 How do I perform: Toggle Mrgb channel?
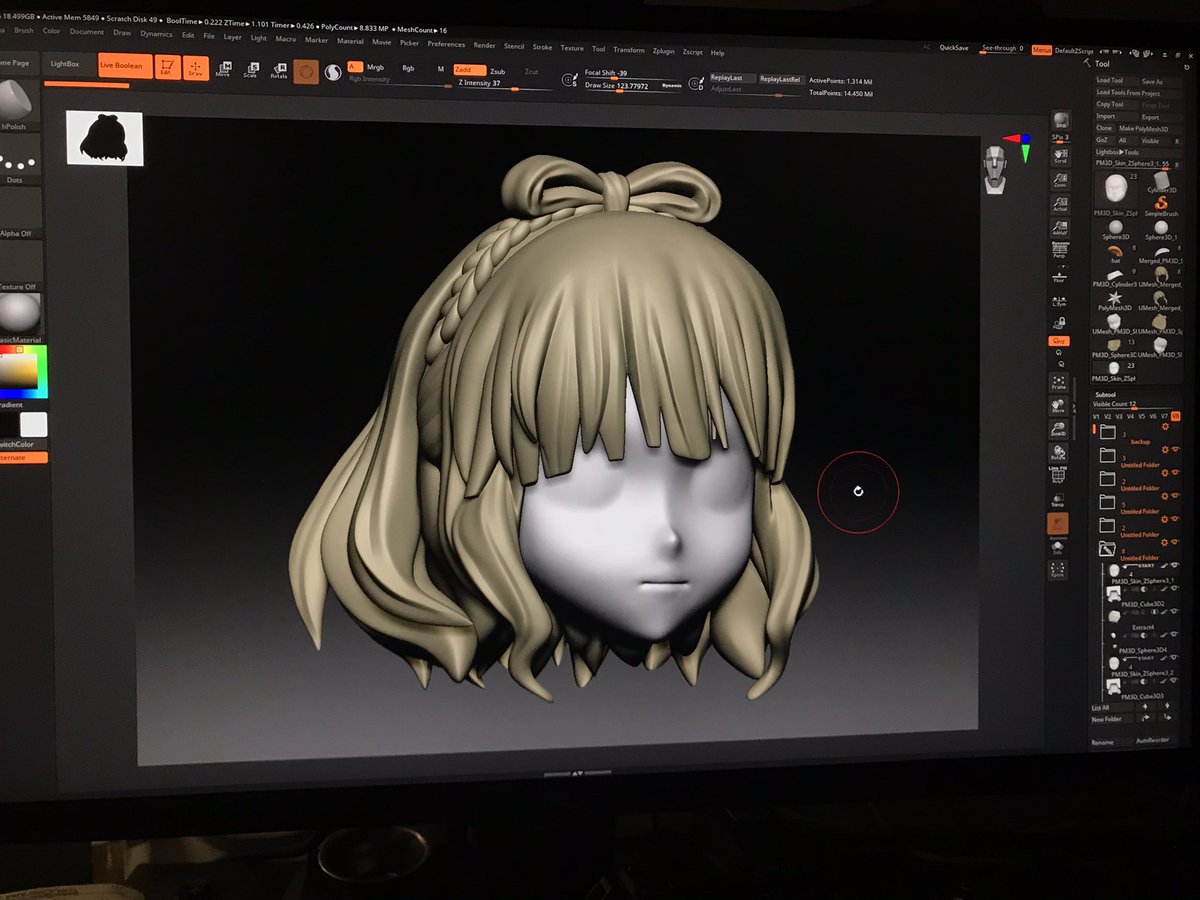point(376,68)
